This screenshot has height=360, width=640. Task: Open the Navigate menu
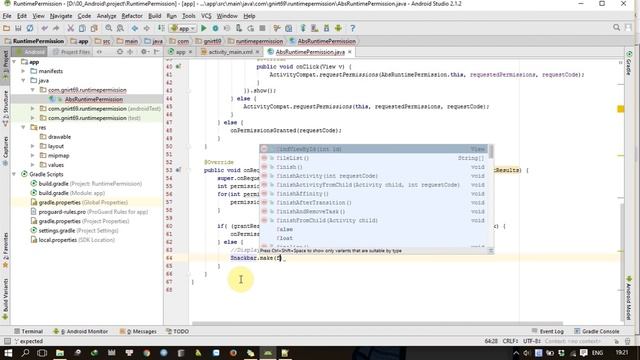tap(61, 16)
